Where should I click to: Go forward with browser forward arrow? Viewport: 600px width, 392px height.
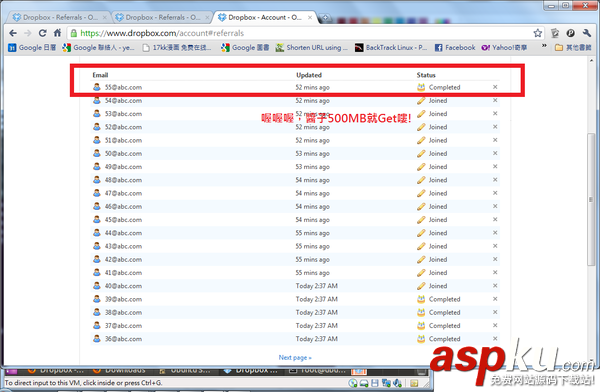coord(28,33)
